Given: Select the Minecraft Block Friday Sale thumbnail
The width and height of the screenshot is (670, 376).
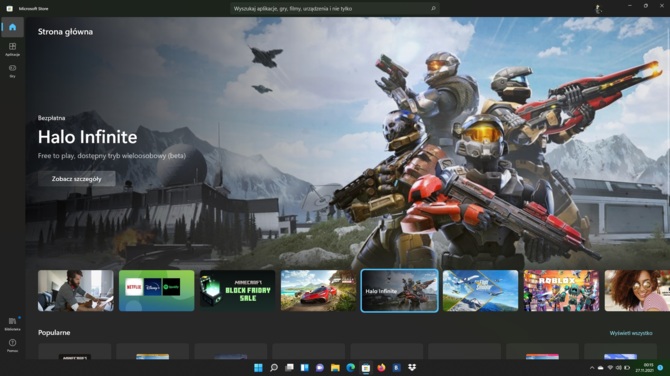Looking at the screenshot, I should pos(238,291).
